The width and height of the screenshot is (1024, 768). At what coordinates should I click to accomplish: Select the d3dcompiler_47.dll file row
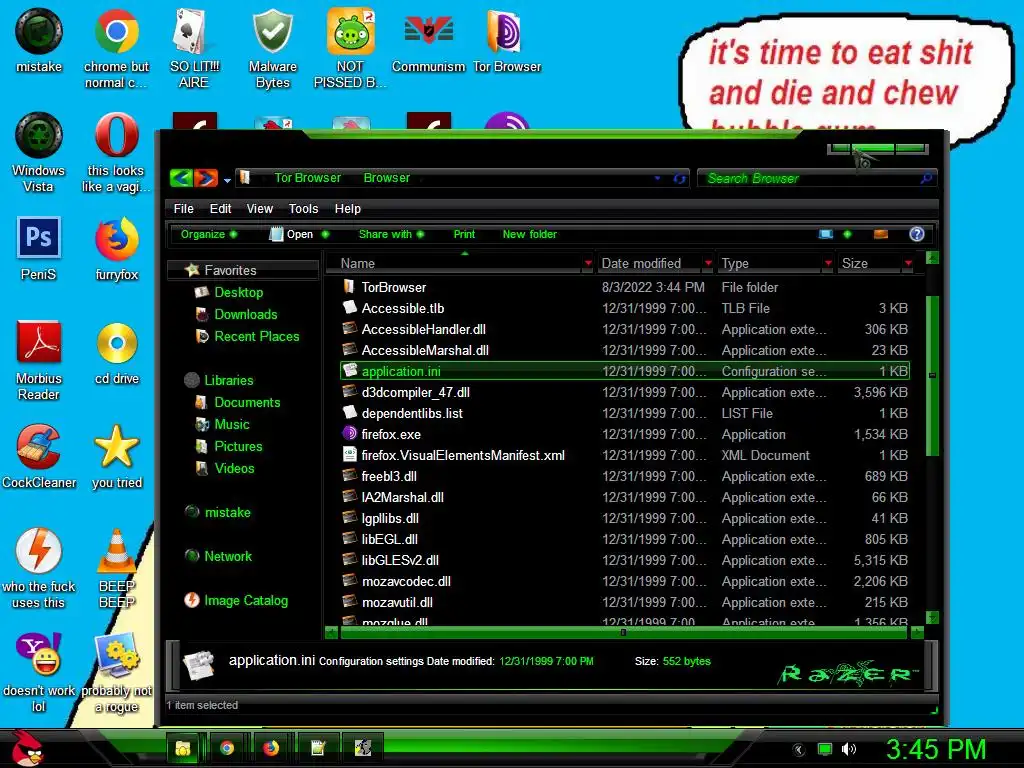[625, 392]
